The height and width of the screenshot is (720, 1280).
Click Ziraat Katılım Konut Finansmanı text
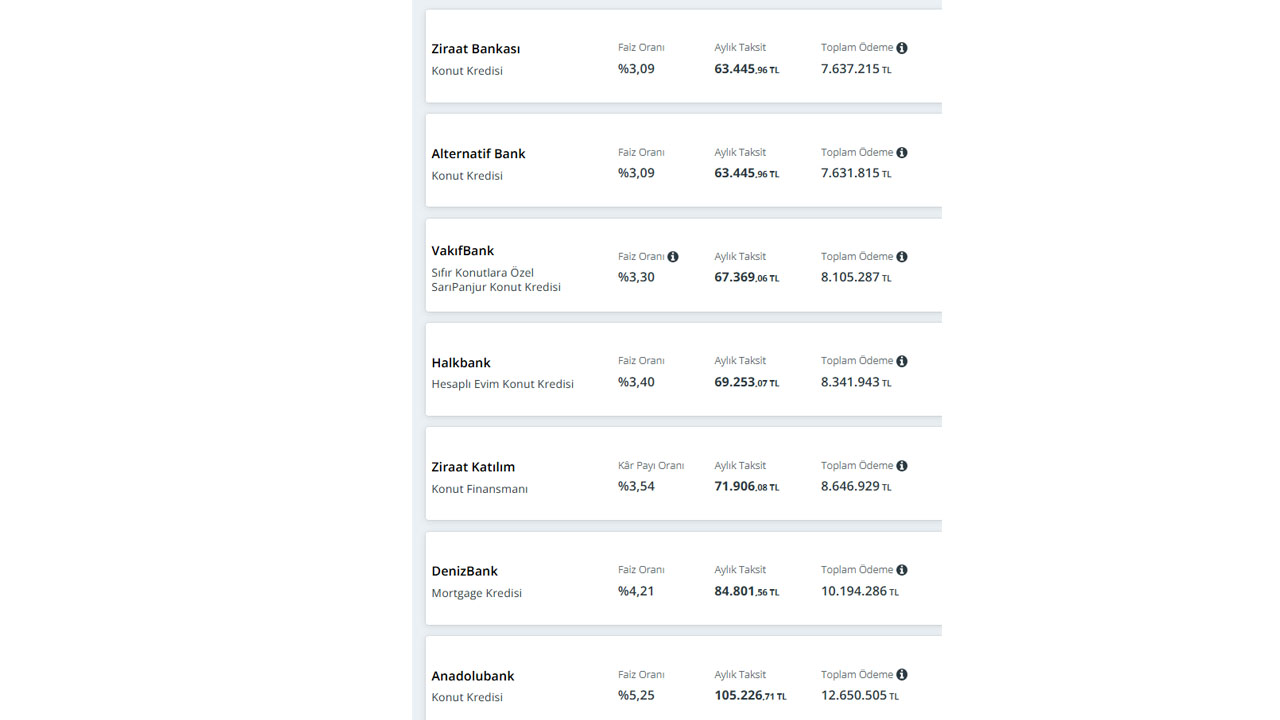click(x=480, y=489)
